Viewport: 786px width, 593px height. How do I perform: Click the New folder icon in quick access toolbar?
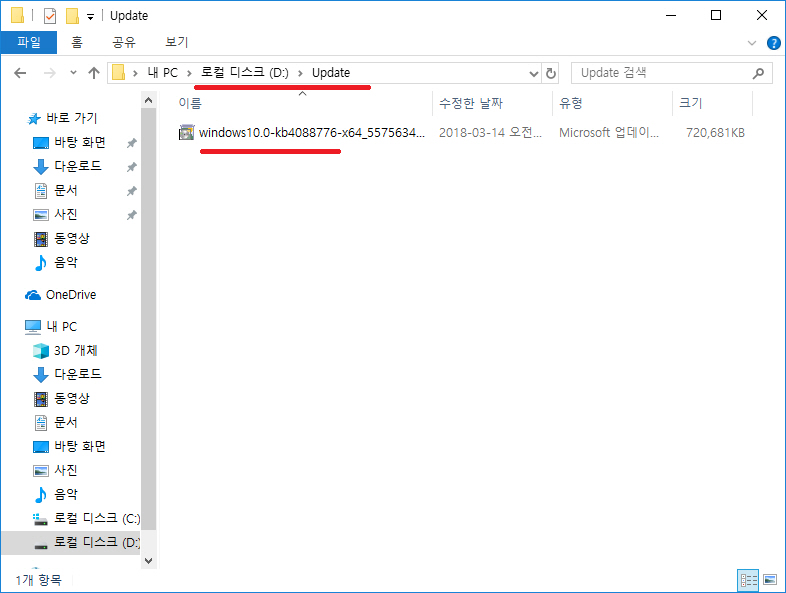coord(73,16)
